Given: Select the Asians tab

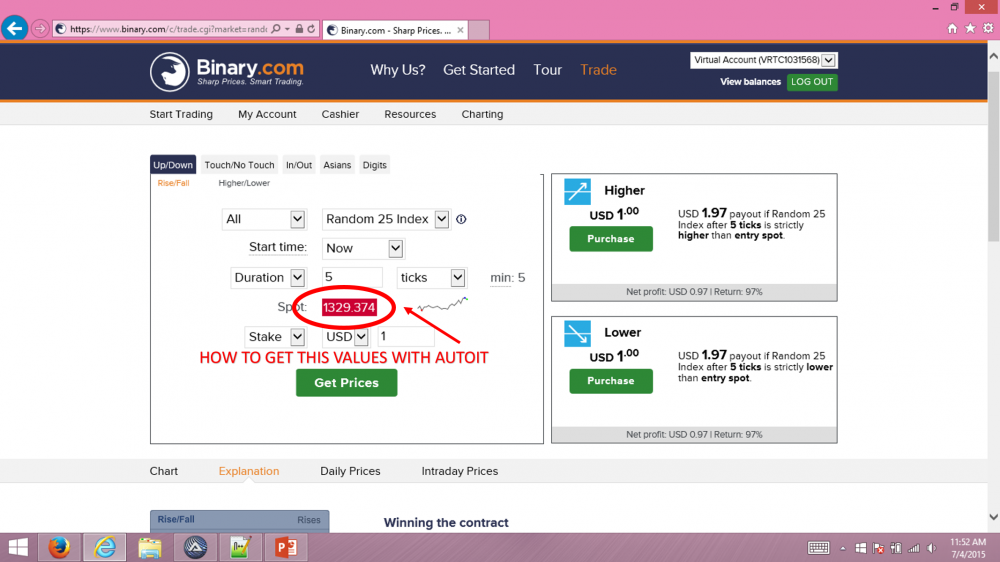Looking at the screenshot, I should [337, 165].
